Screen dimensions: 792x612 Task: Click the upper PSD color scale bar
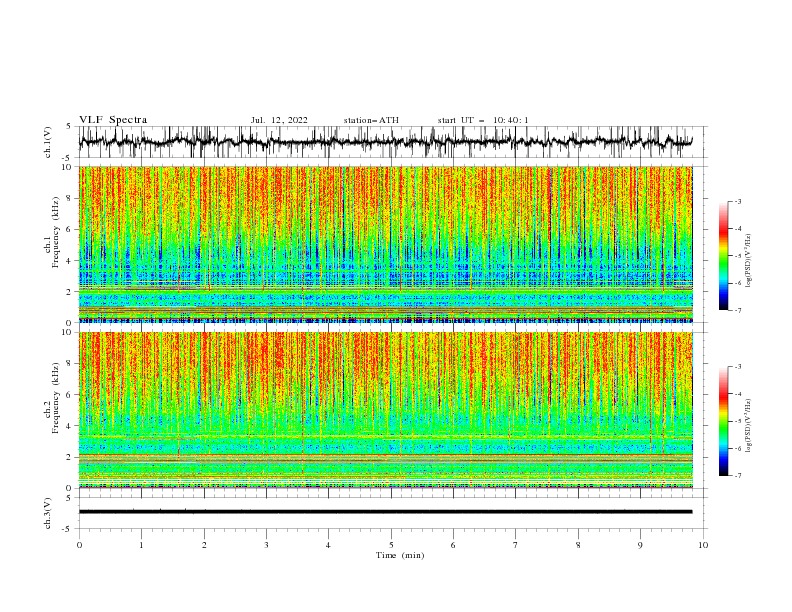pos(723,256)
